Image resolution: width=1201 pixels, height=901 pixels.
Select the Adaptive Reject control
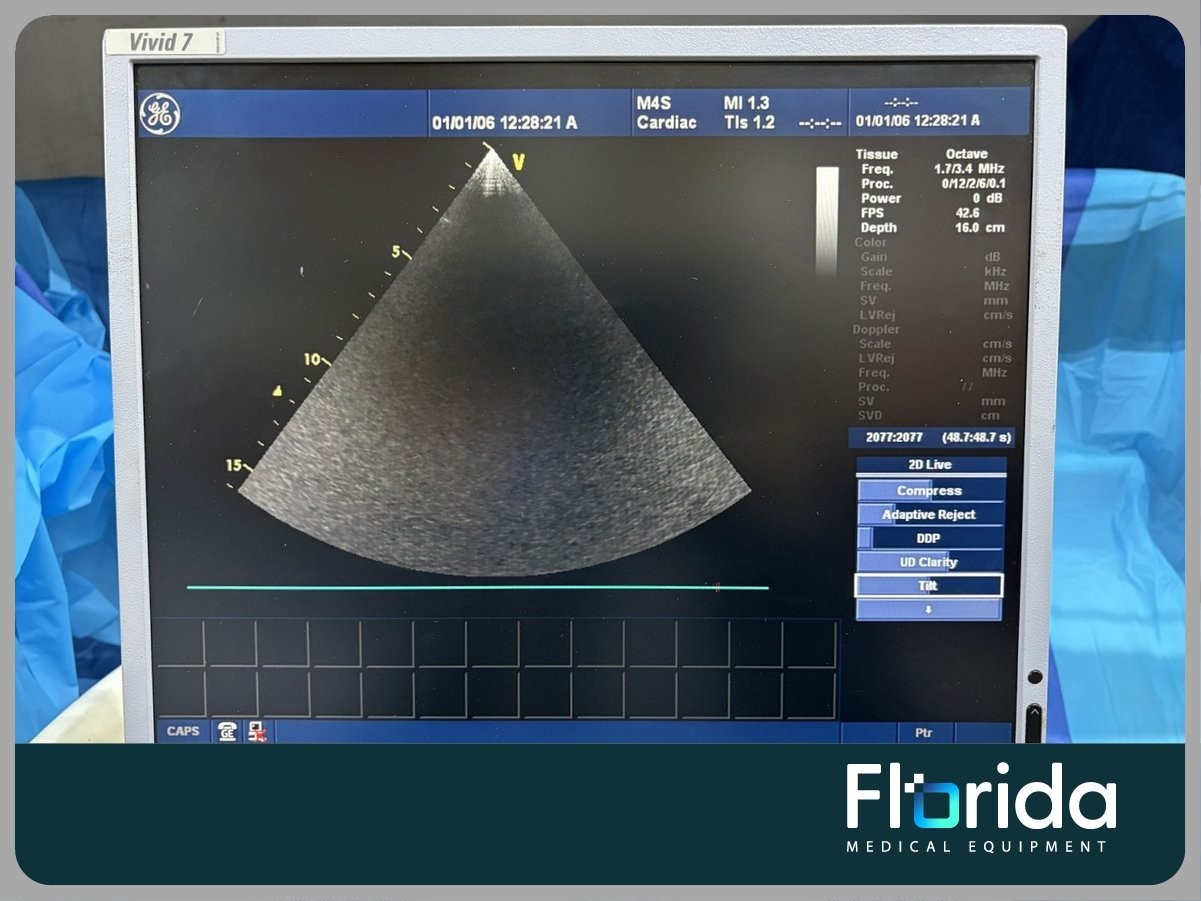(930, 514)
